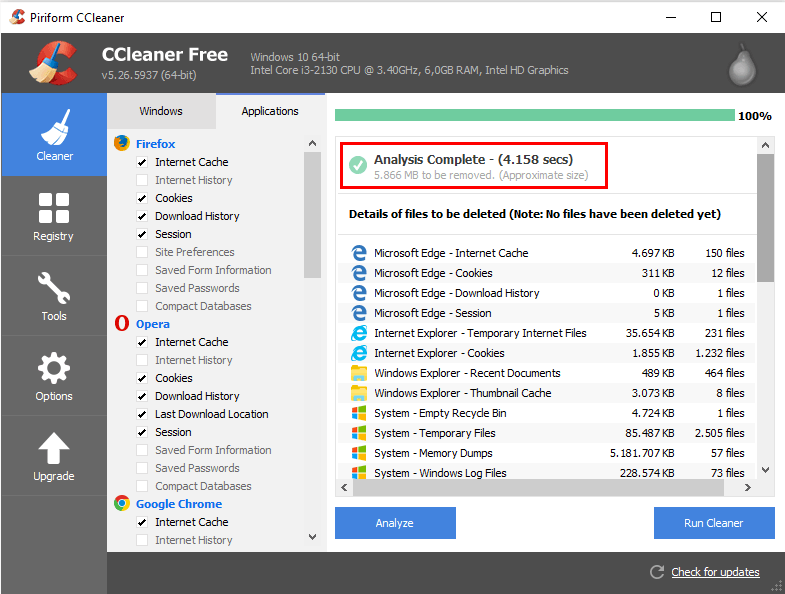The width and height of the screenshot is (785, 594).
Task: Select the Firefox group header
Action: click(156, 144)
